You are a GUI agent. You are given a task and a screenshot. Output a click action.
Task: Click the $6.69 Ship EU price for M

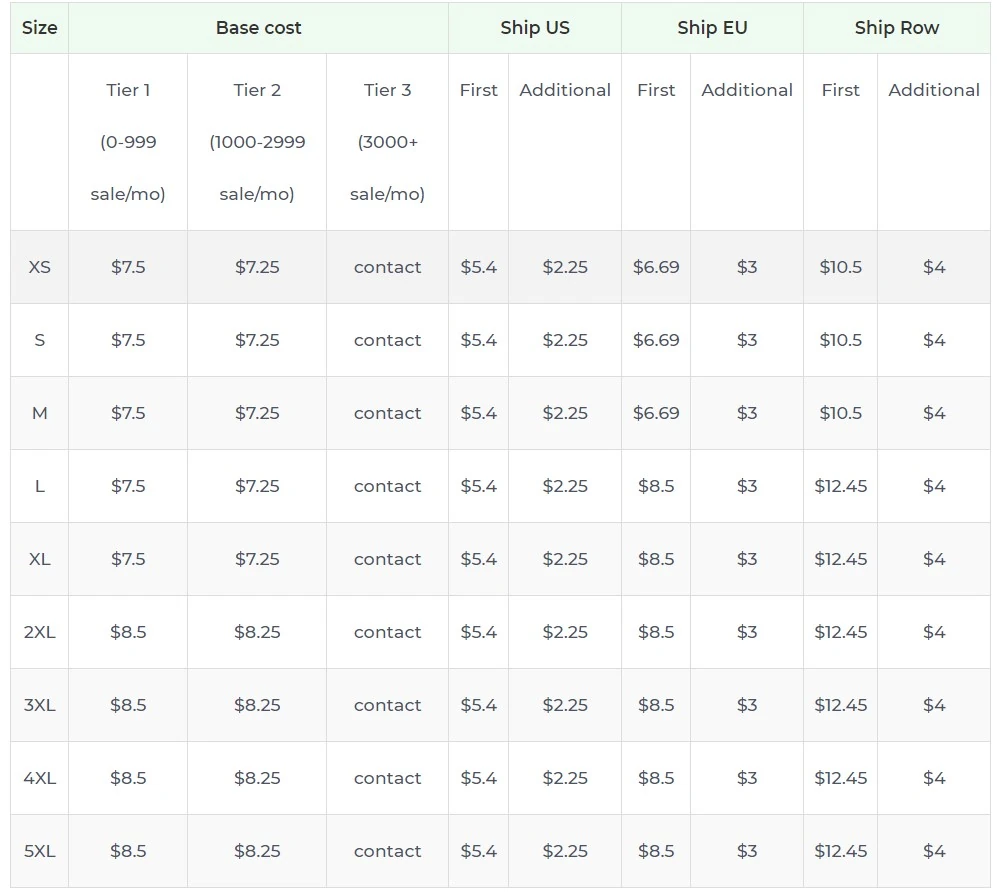[x=655, y=413]
